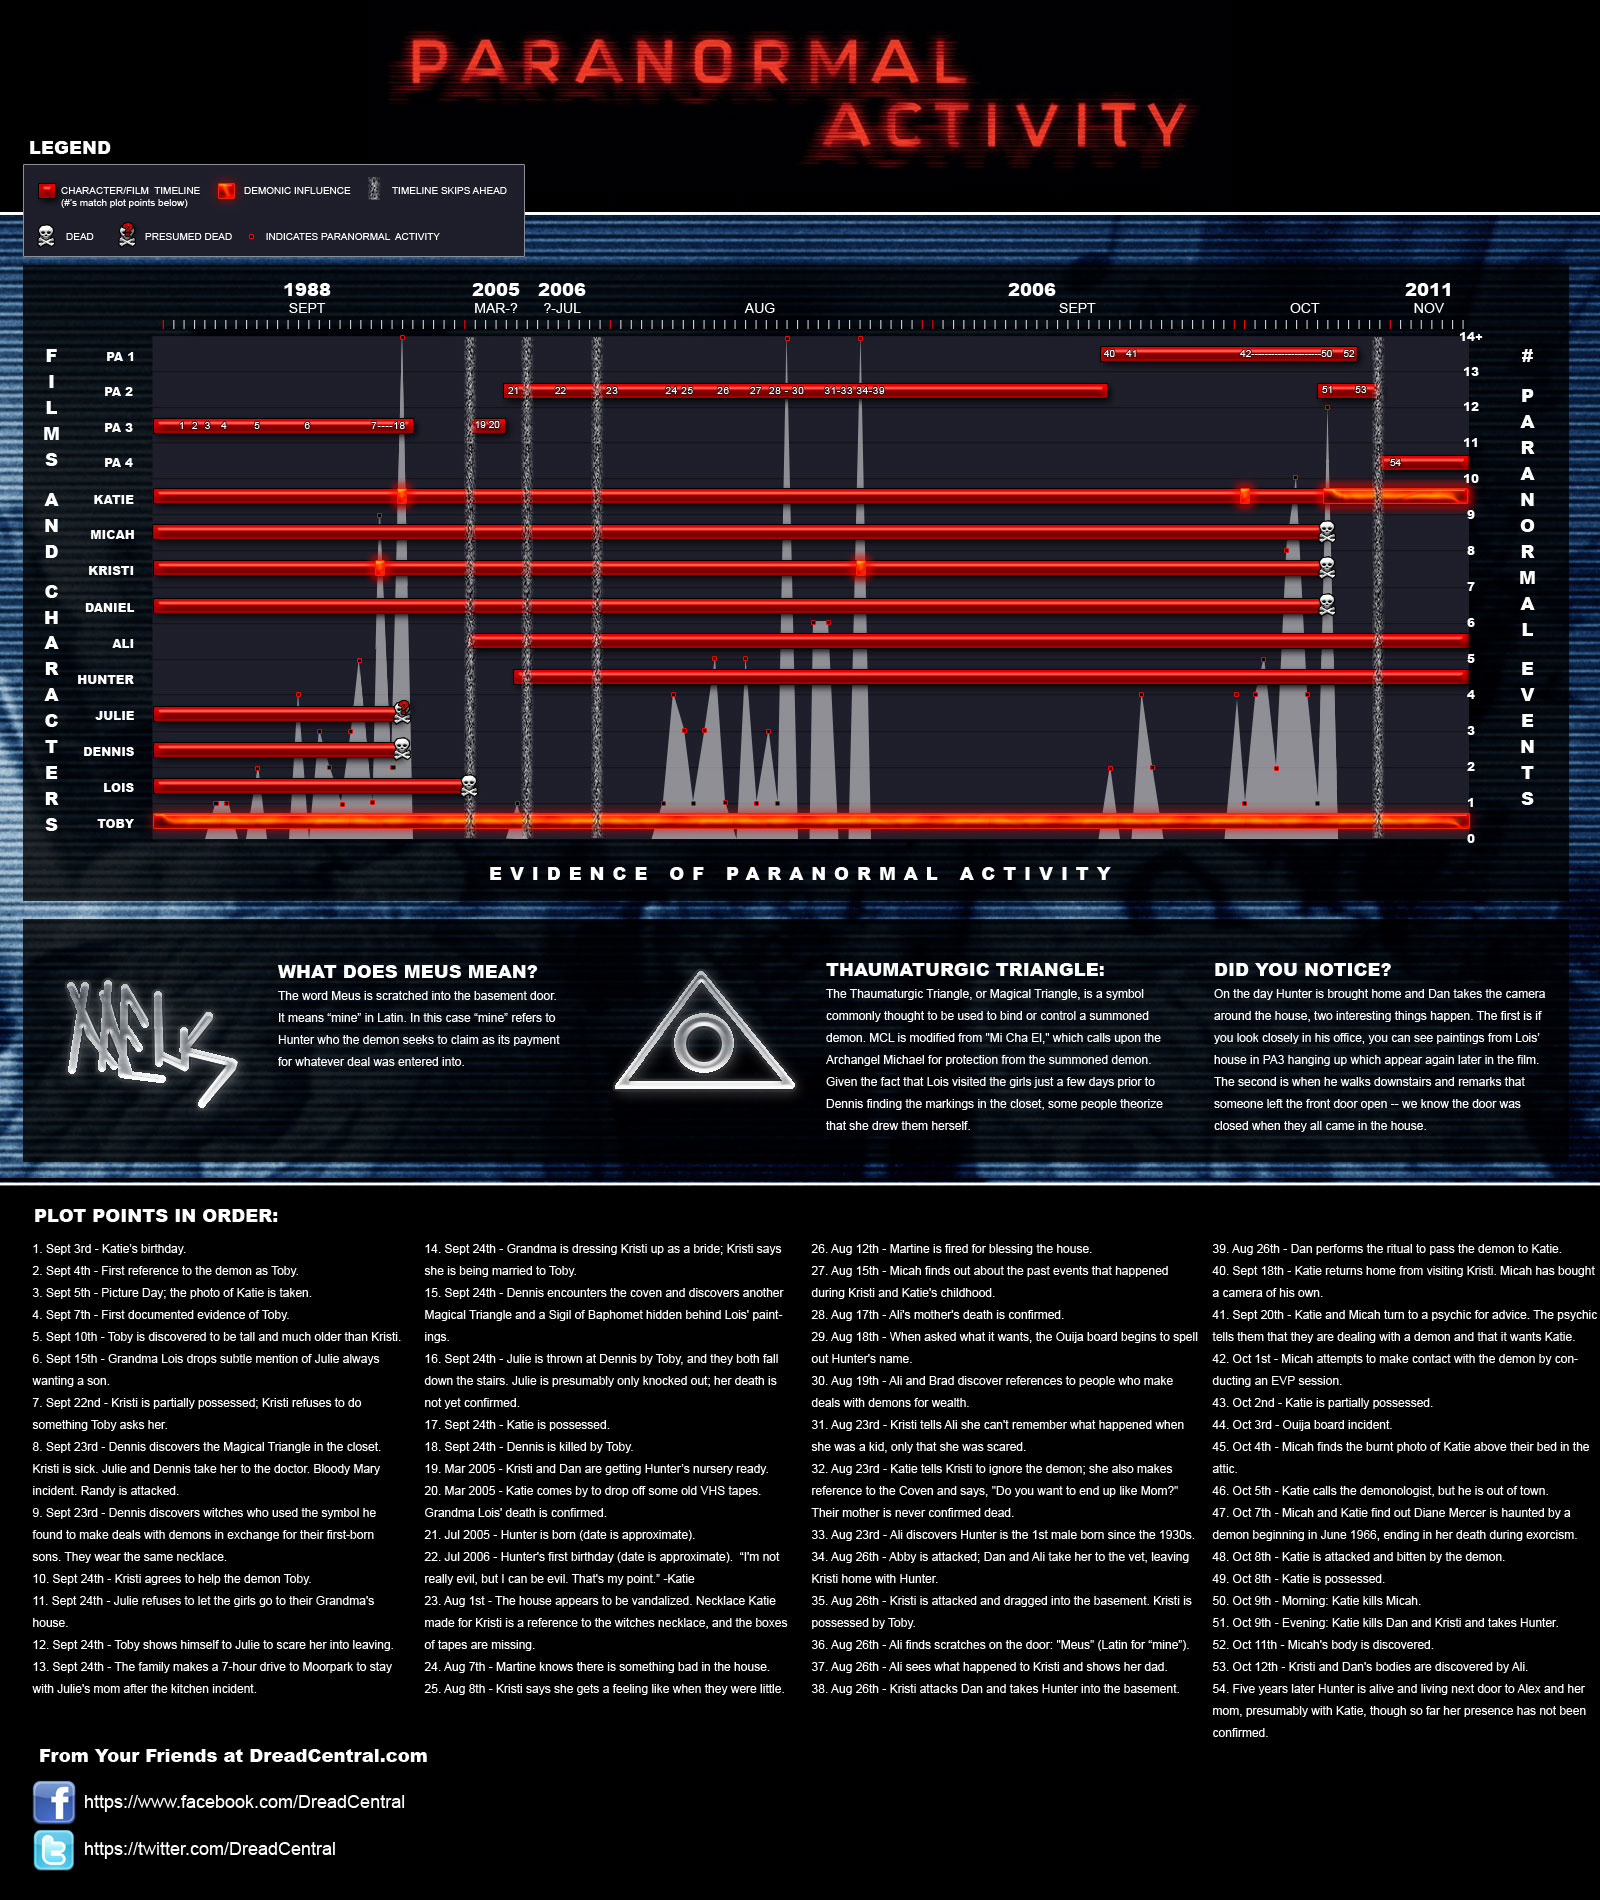Click the skull ending Julie's timeline
The width and height of the screenshot is (1600, 1900).
[x=402, y=712]
